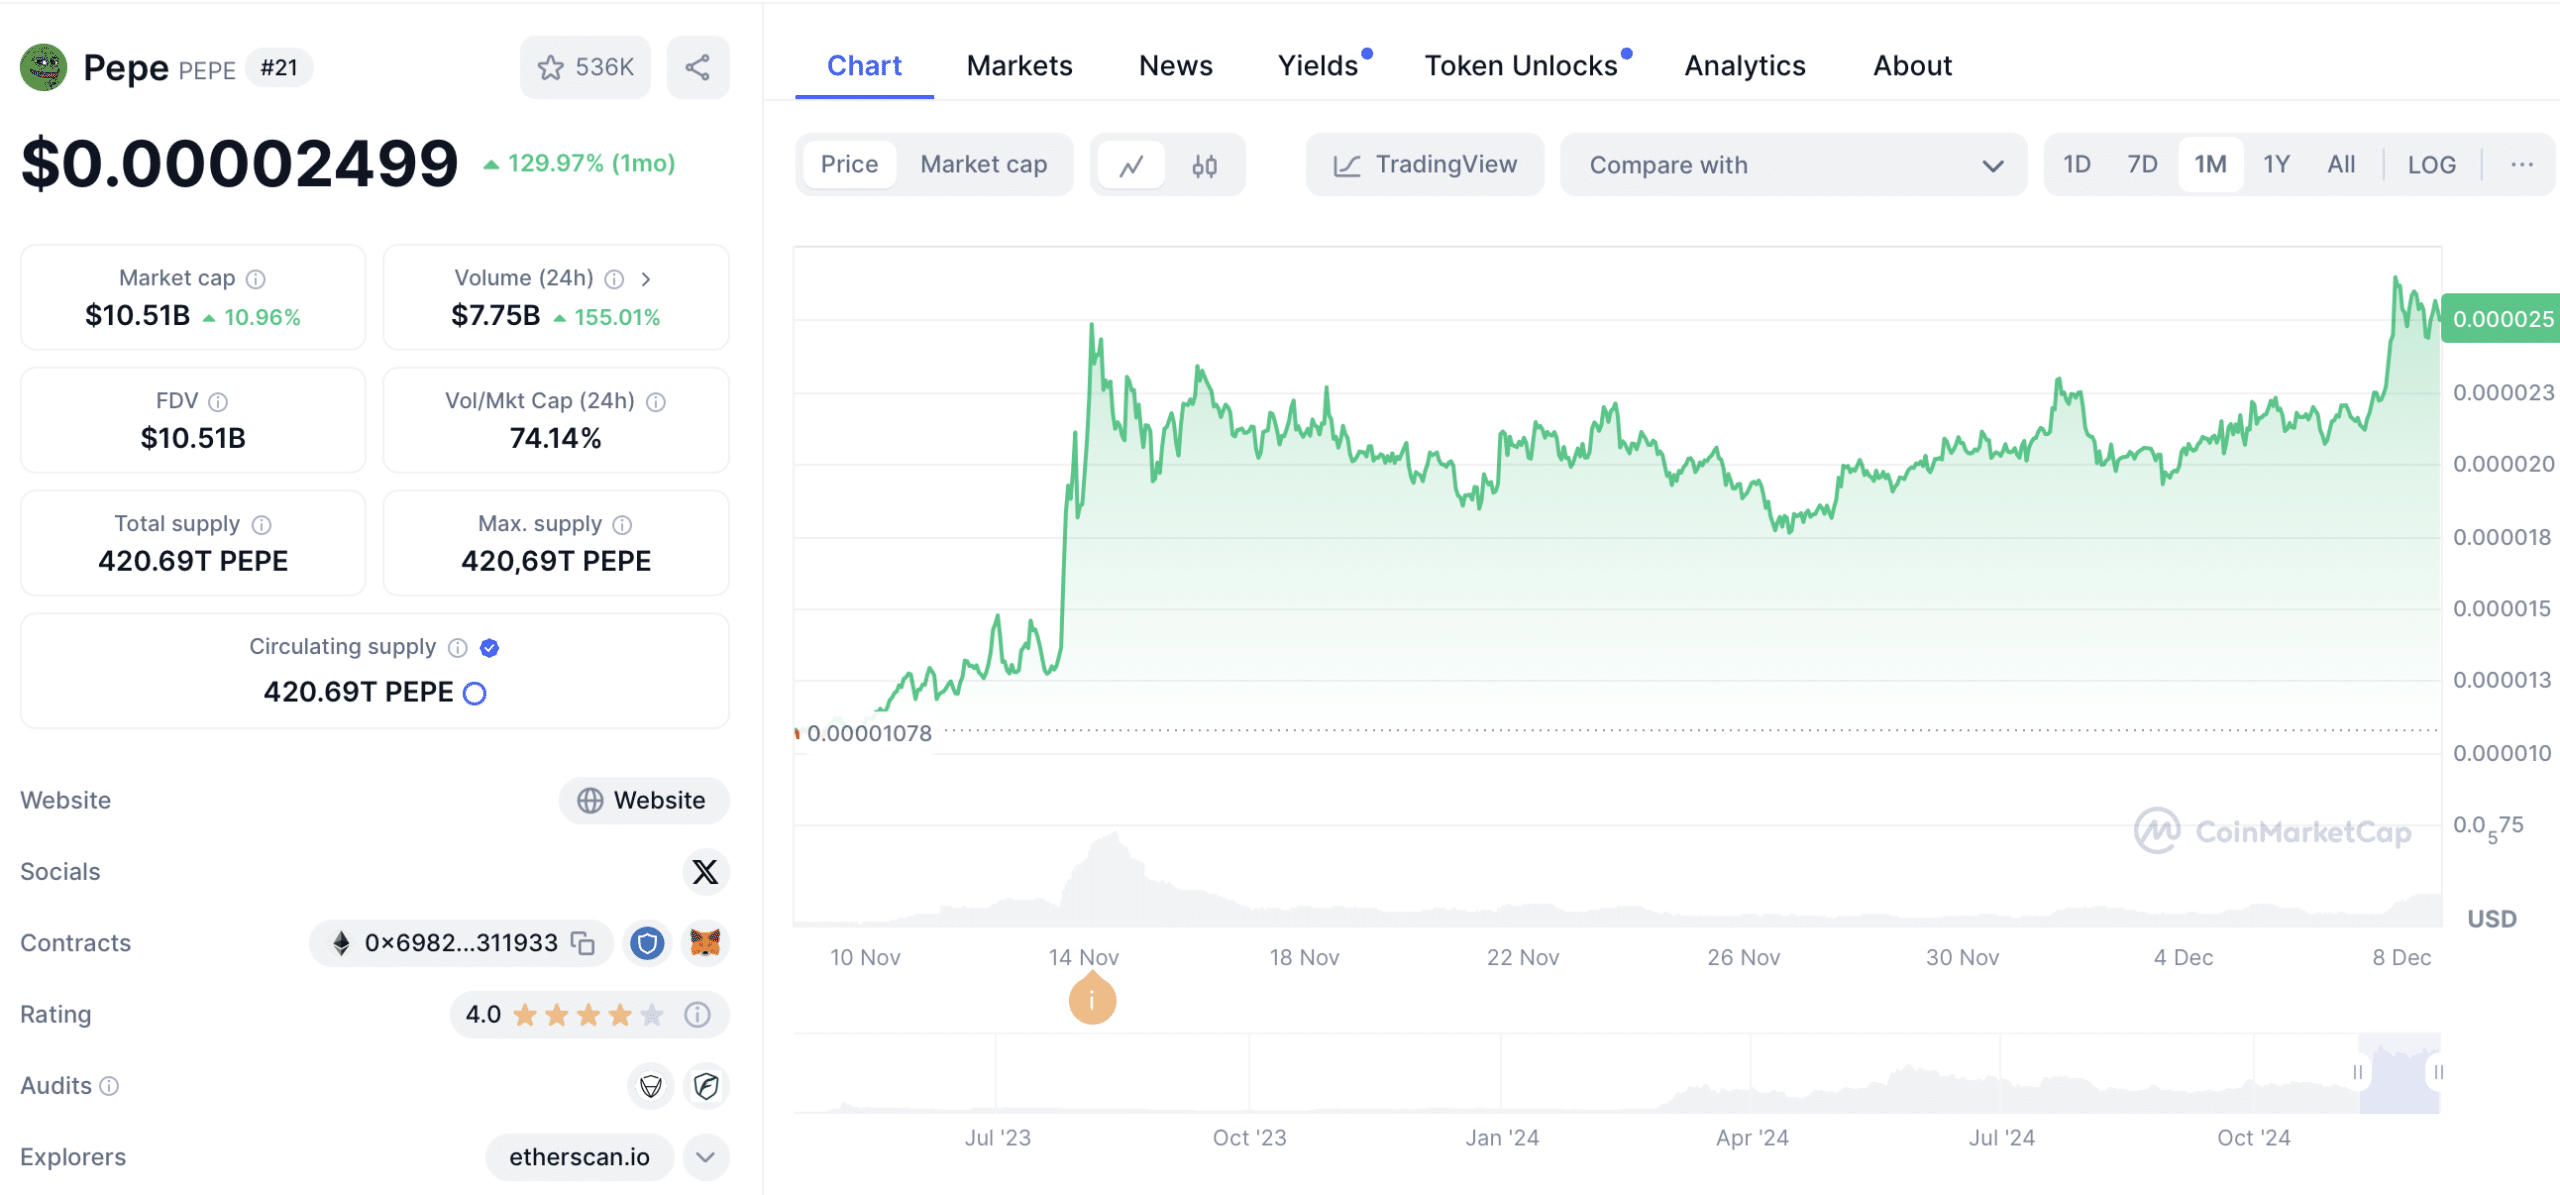Switch to line chart view

pyautogui.click(x=1131, y=165)
